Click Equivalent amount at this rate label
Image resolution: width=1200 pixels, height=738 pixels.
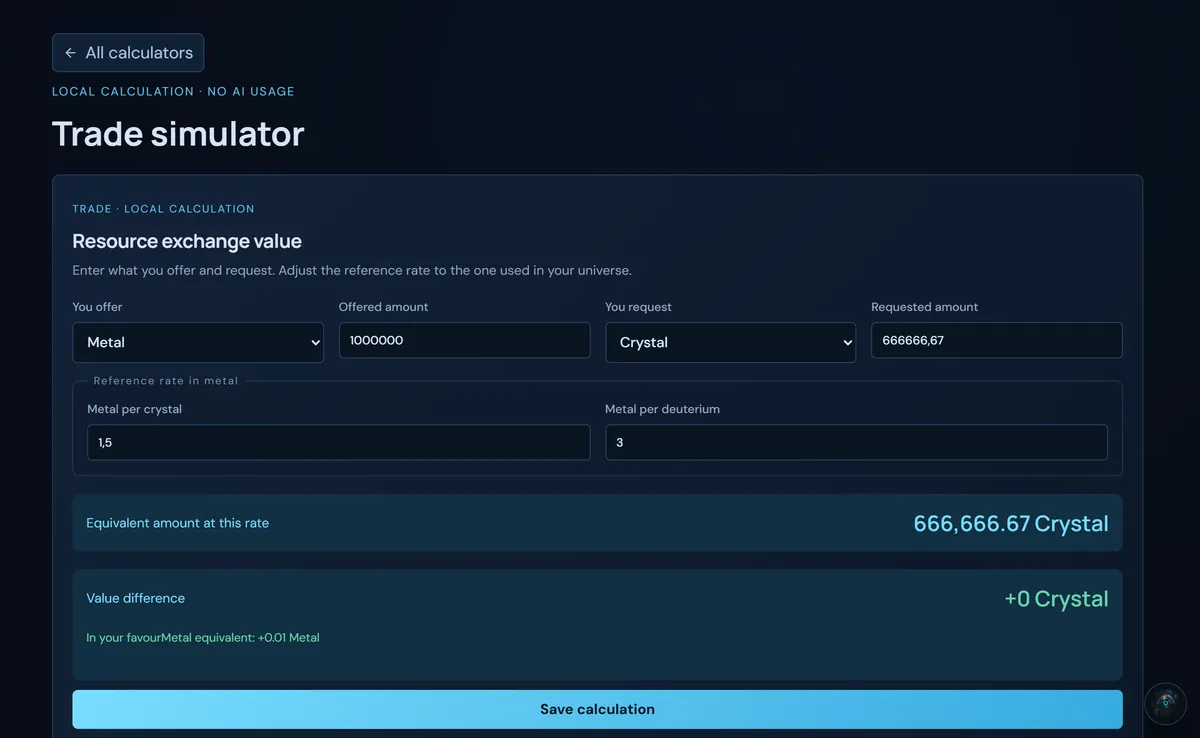178,523
